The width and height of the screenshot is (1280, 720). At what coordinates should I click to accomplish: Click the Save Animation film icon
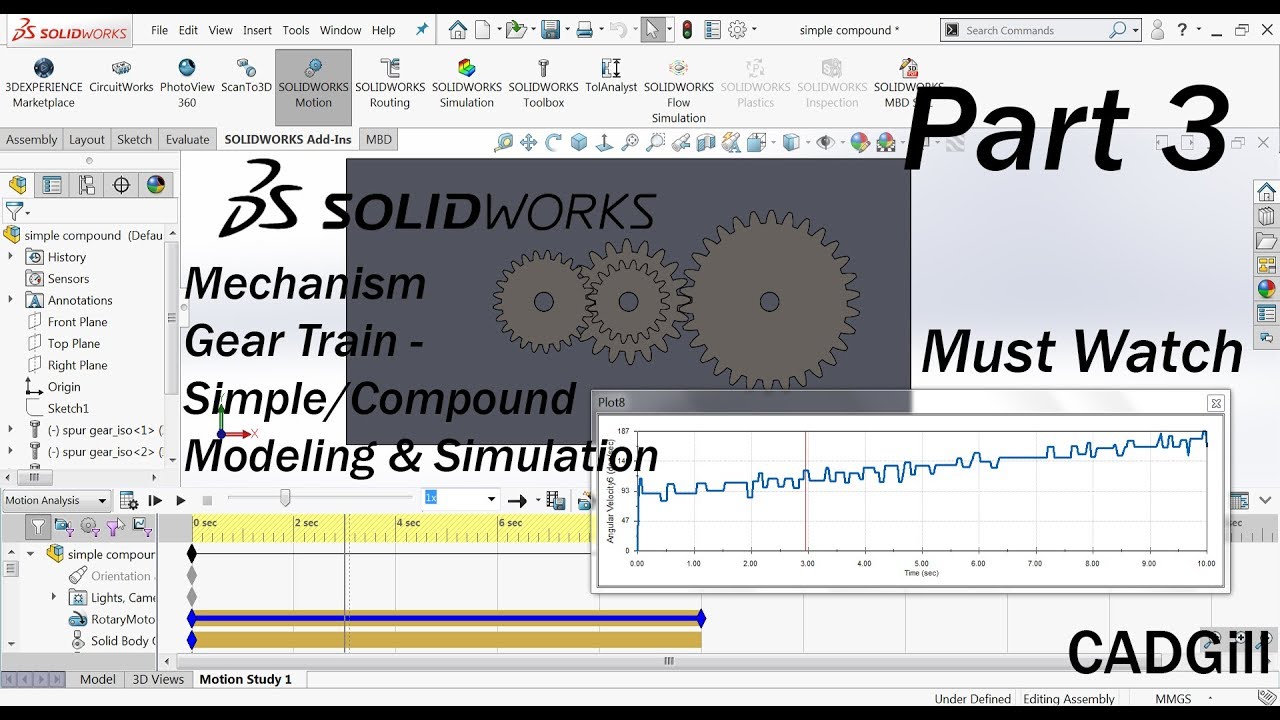coord(557,500)
